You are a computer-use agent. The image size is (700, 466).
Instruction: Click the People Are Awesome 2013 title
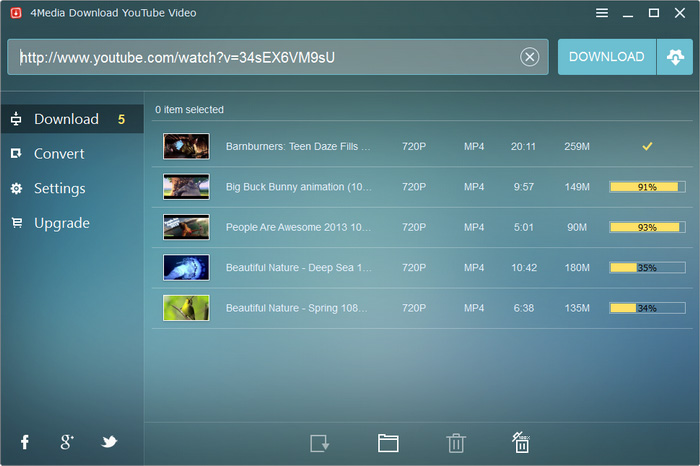coord(298,227)
